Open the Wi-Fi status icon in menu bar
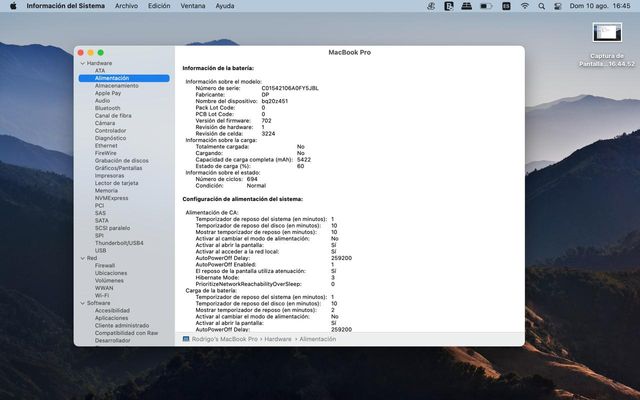 click(525, 6)
